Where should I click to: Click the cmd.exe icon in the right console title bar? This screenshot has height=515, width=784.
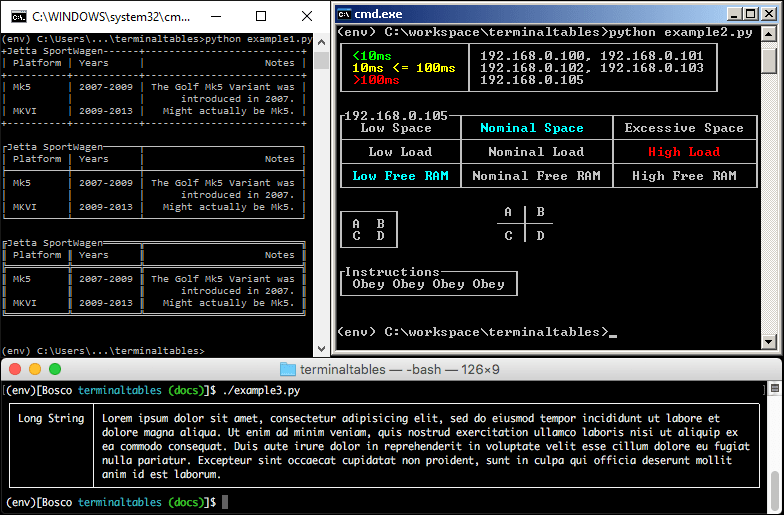(344, 14)
